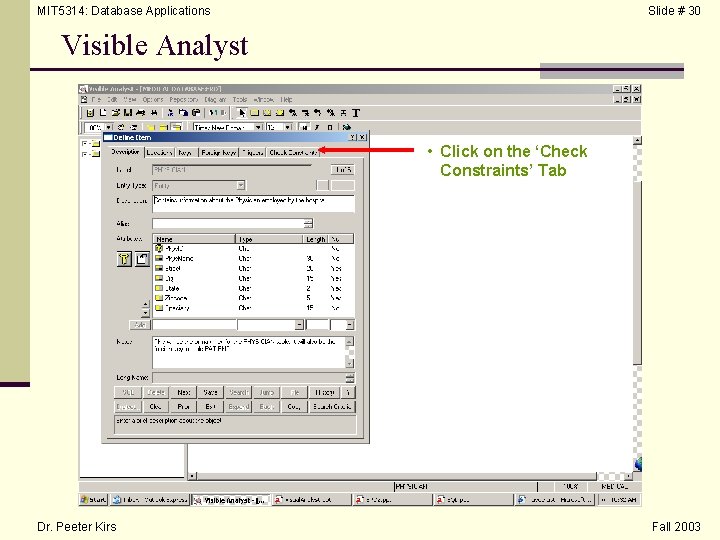The width and height of the screenshot is (720, 540).
Task: Click the copy icon in main toolbar
Action: coord(183,112)
